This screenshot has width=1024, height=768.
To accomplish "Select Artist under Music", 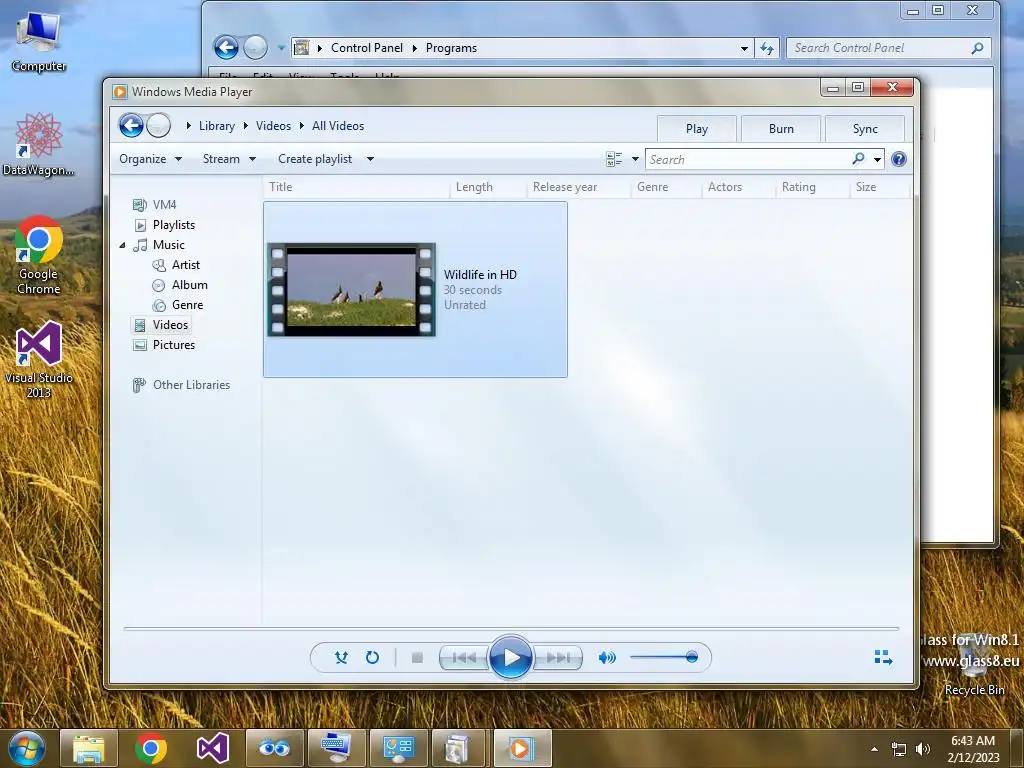I will point(185,264).
